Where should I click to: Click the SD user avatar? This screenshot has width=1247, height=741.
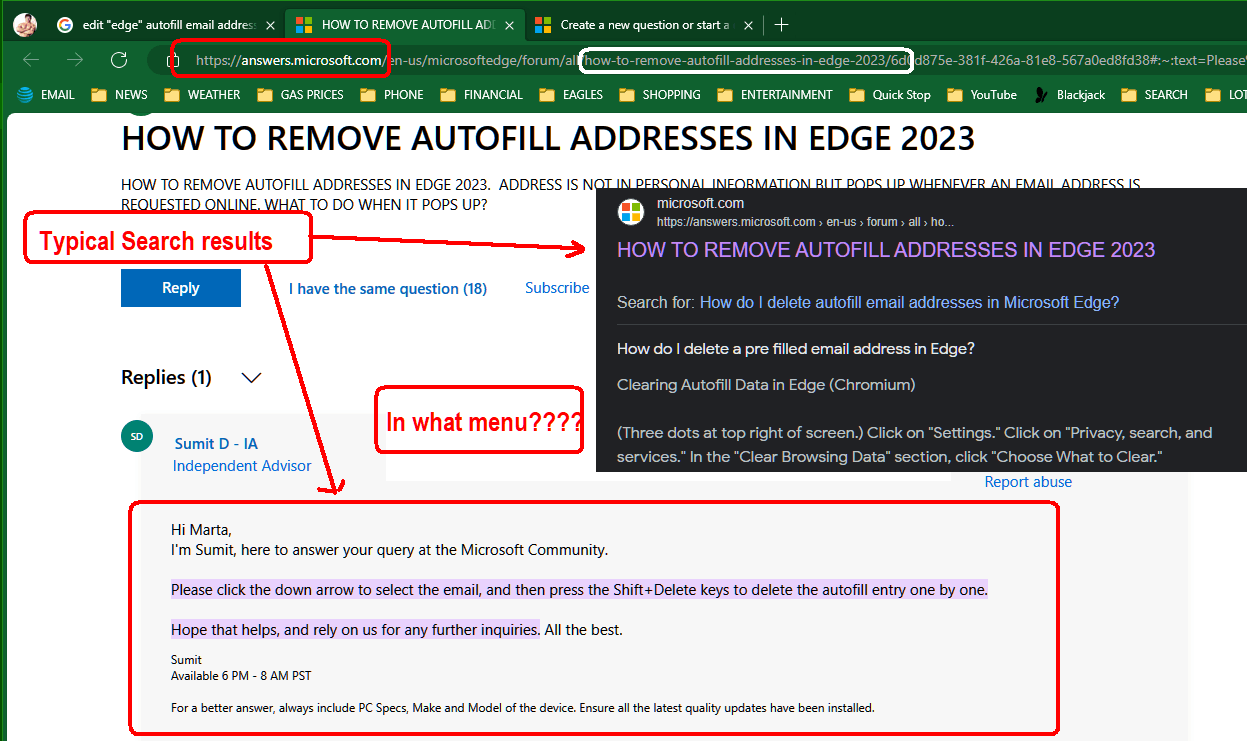pyautogui.click(x=136, y=437)
